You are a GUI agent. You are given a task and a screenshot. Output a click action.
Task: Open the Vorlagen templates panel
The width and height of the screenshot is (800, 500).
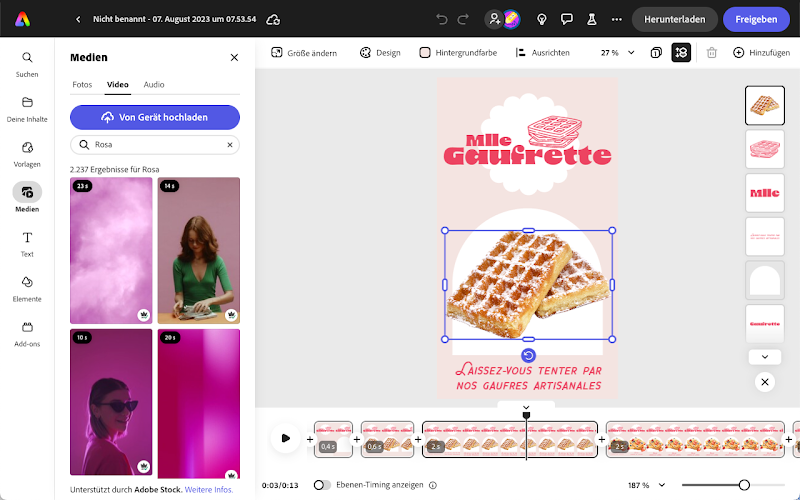(x=27, y=155)
